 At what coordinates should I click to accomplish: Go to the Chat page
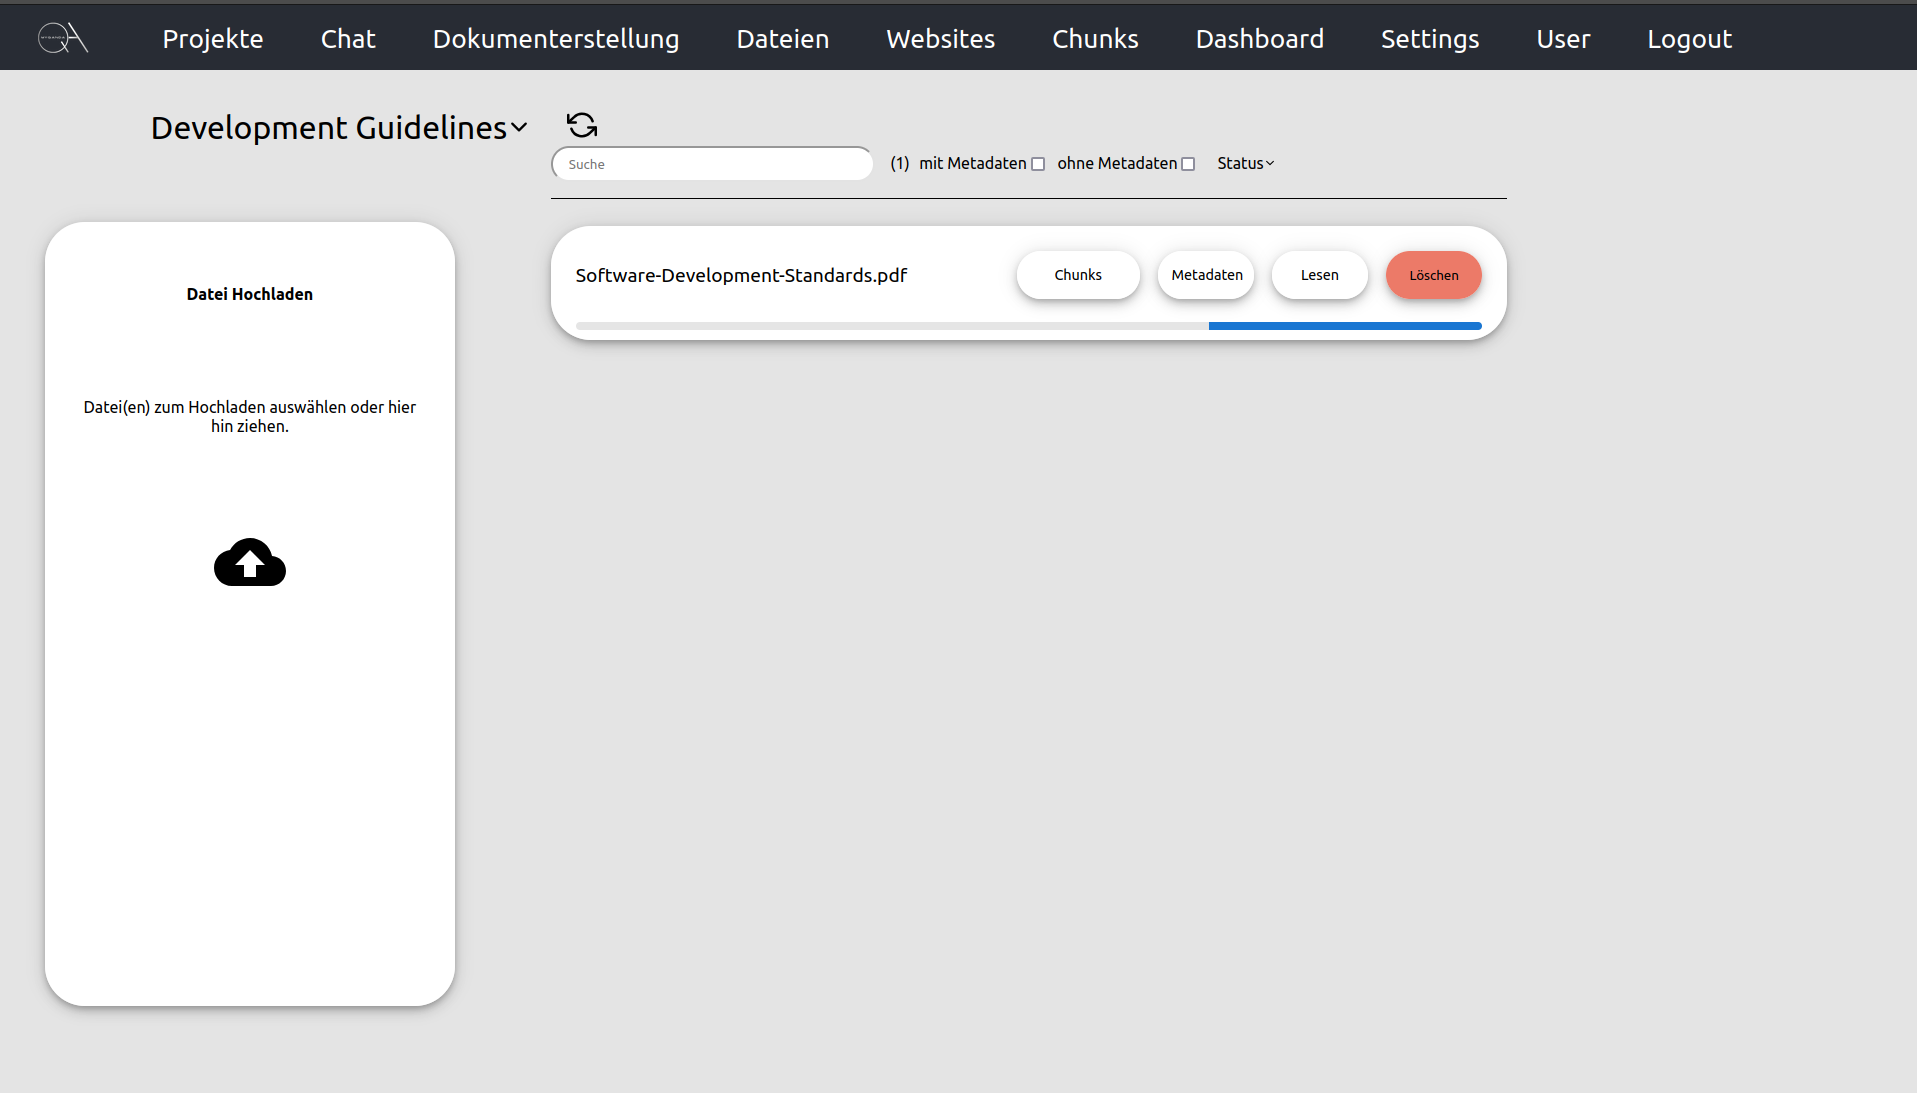[x=348, y=38]
